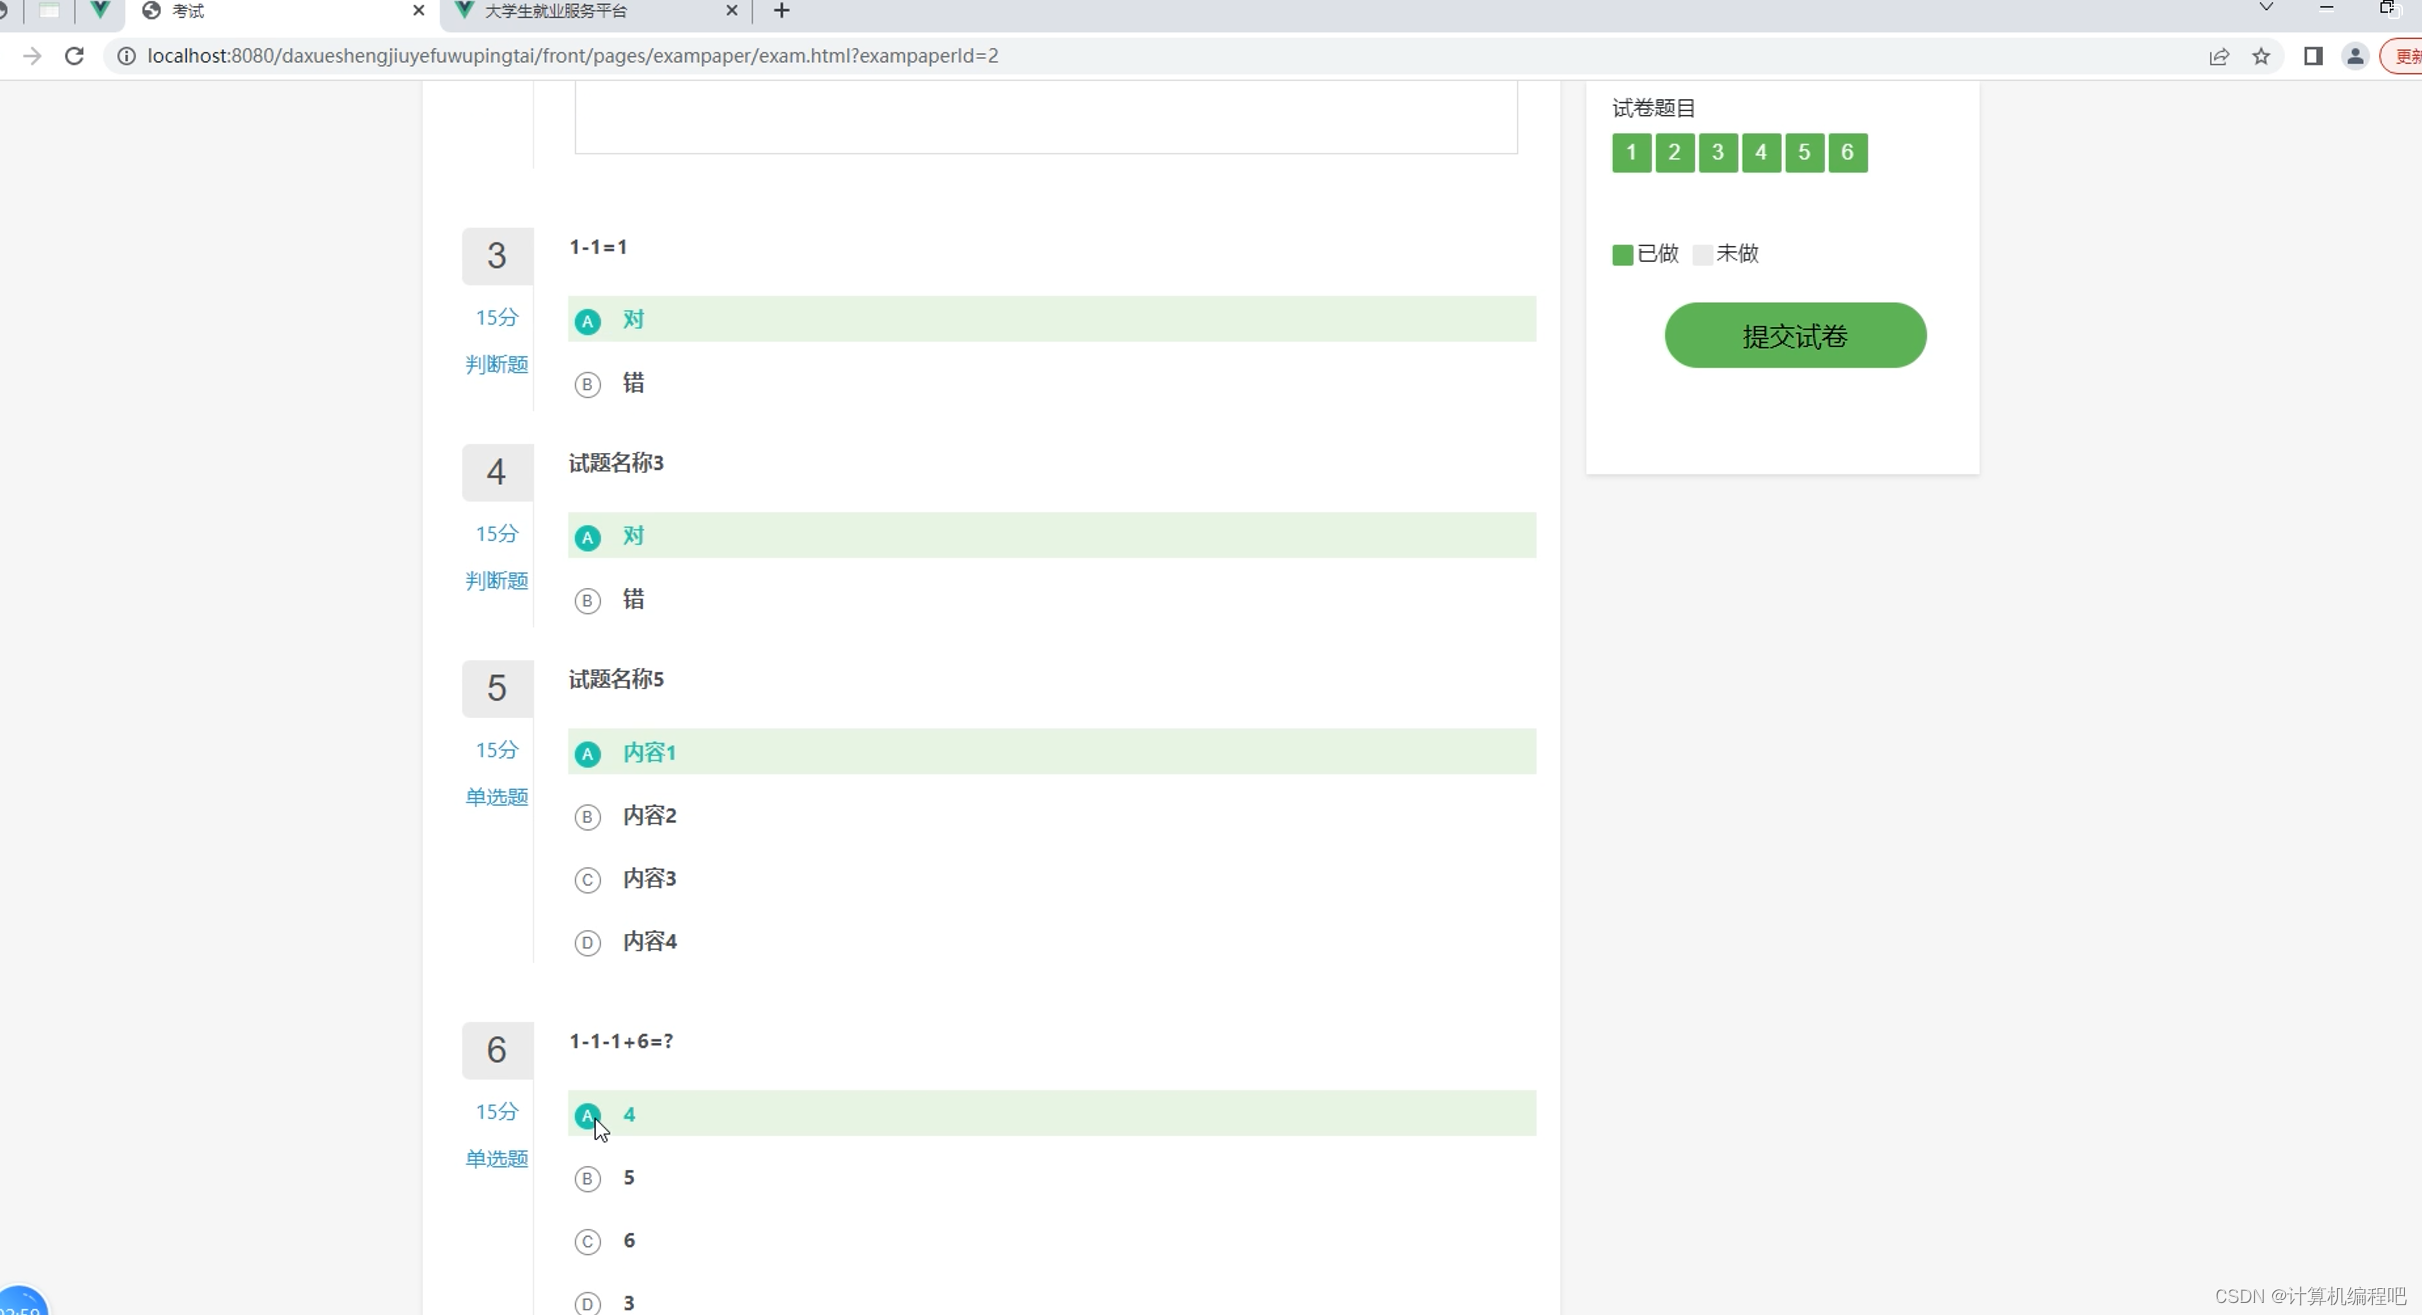Screen dimensions: 2422x1315
Task: Open the browser side panel icon
Action: pyautogui.click(x=2313, y=57)
